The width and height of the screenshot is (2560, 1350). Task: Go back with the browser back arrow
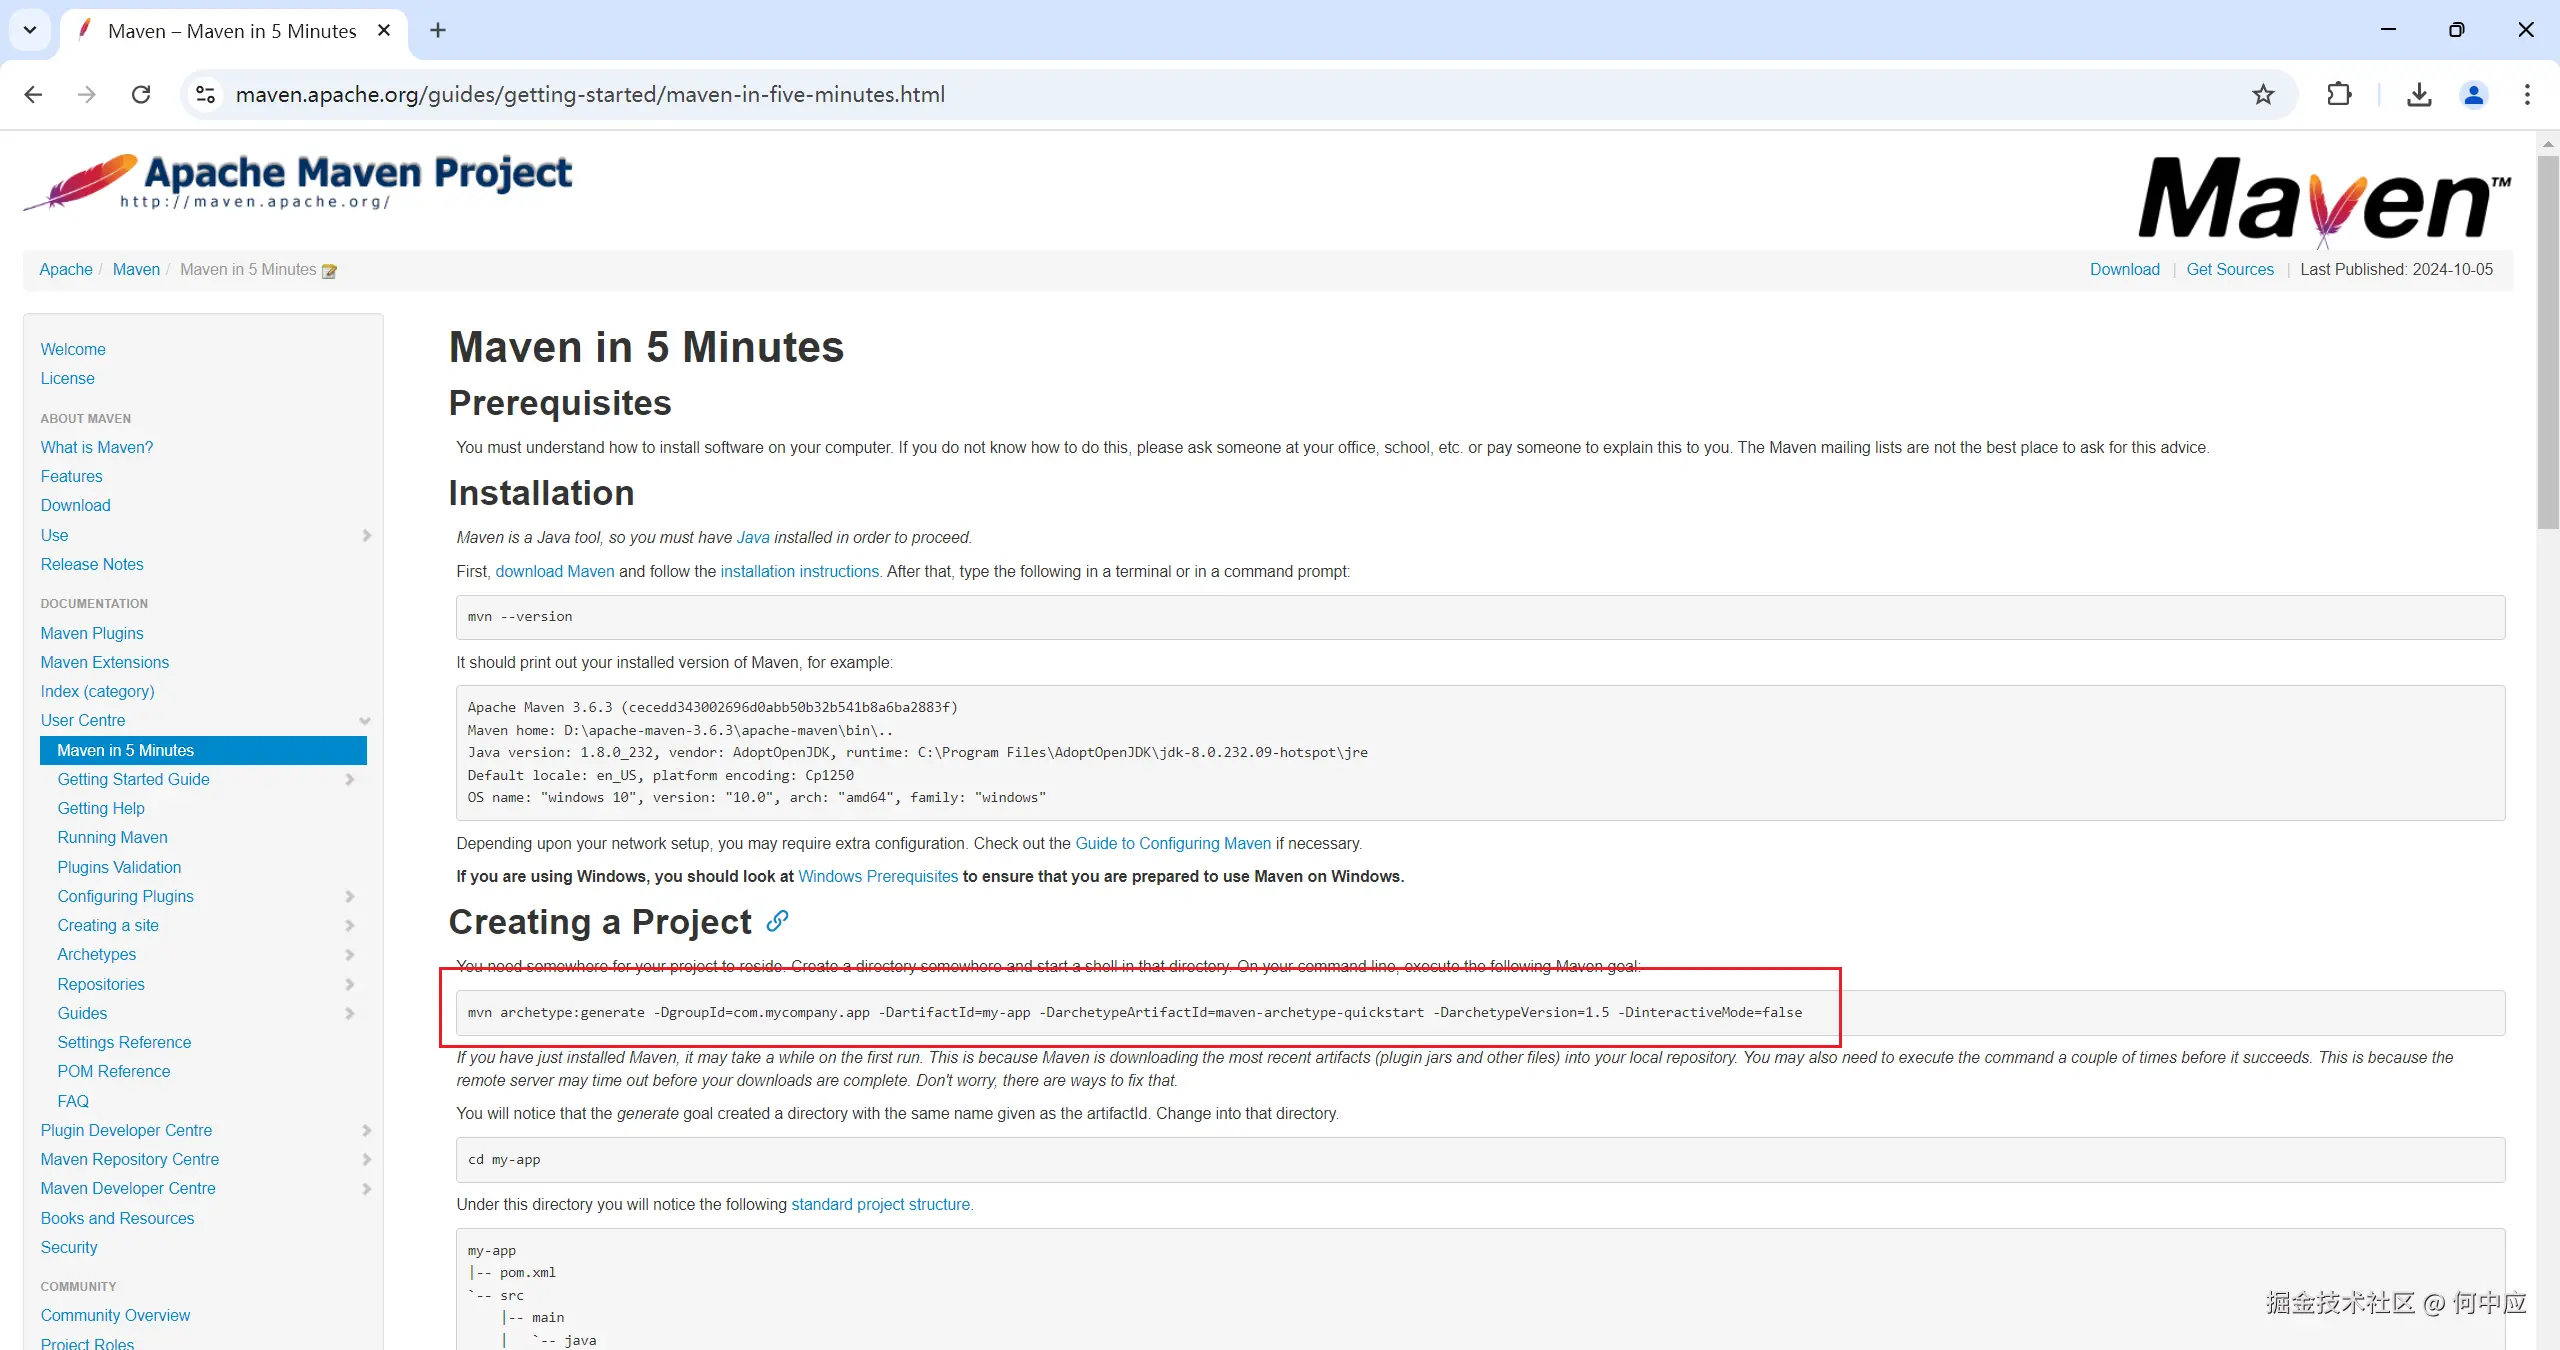[x=33, y=94]
